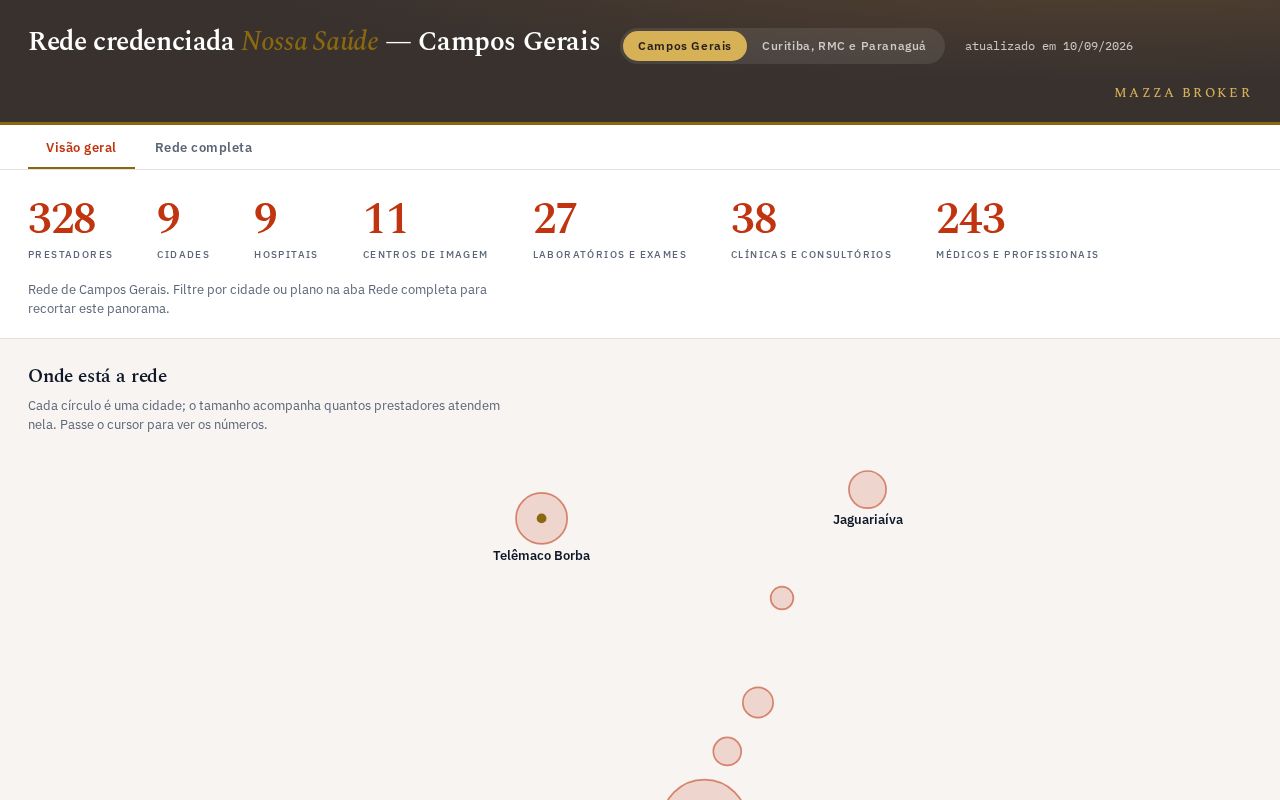1280x800 pixels.
Task: Click the 38 Clínicas e Consultórios statistic
Action: click(x=811, y=229)
